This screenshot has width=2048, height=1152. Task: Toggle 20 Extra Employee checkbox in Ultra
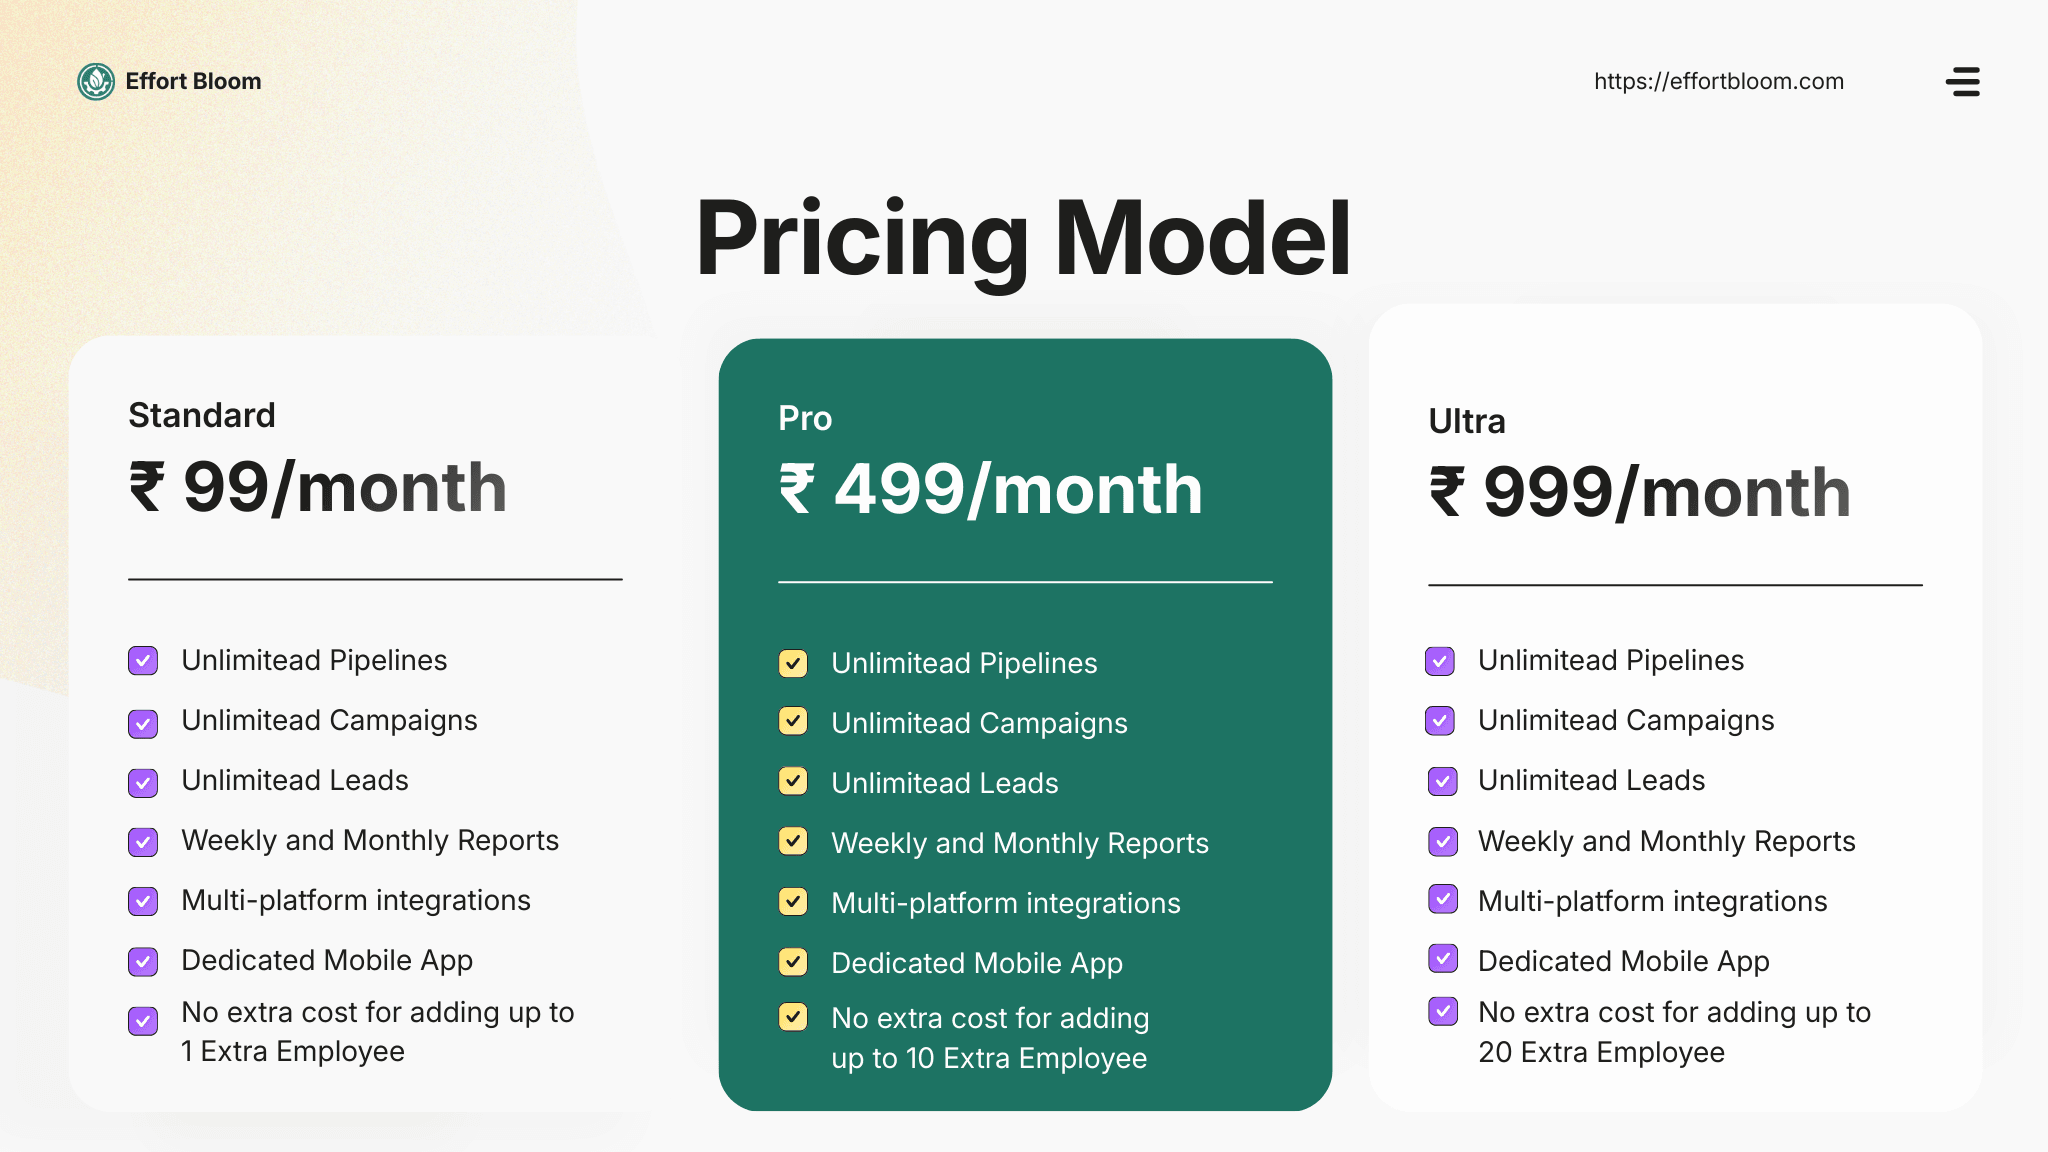1443,1012
